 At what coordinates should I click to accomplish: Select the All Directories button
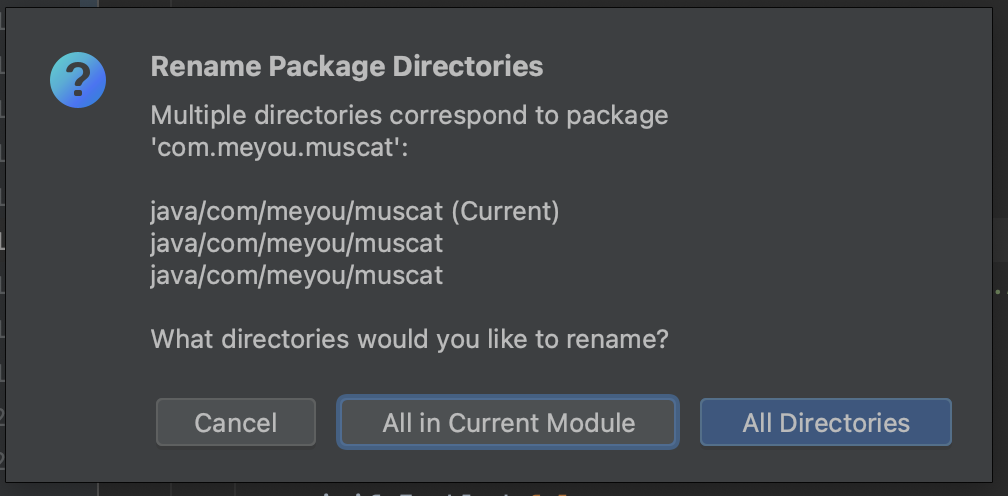(825, 422)
